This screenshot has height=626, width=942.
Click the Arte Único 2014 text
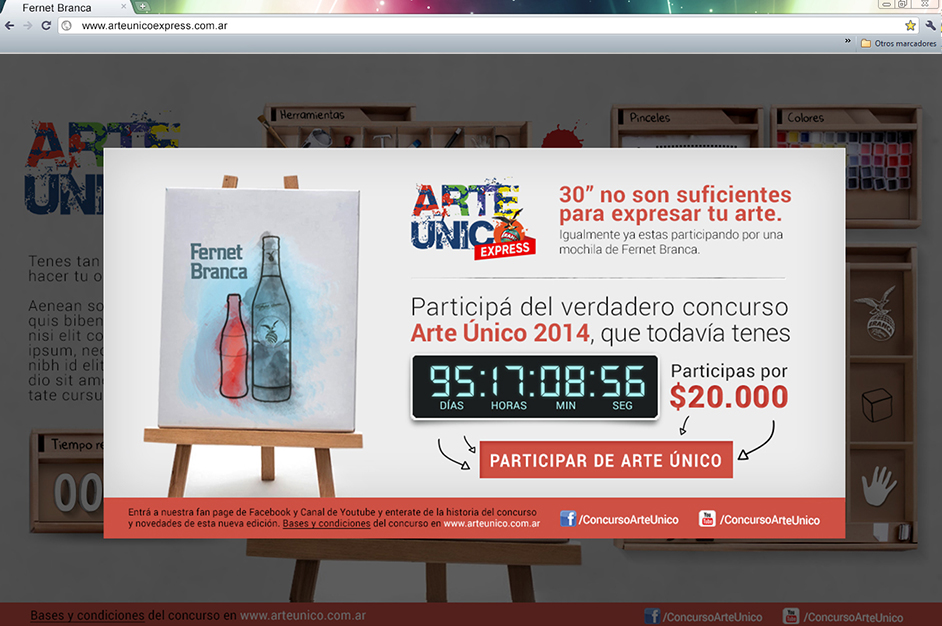[x=500, y=333]
